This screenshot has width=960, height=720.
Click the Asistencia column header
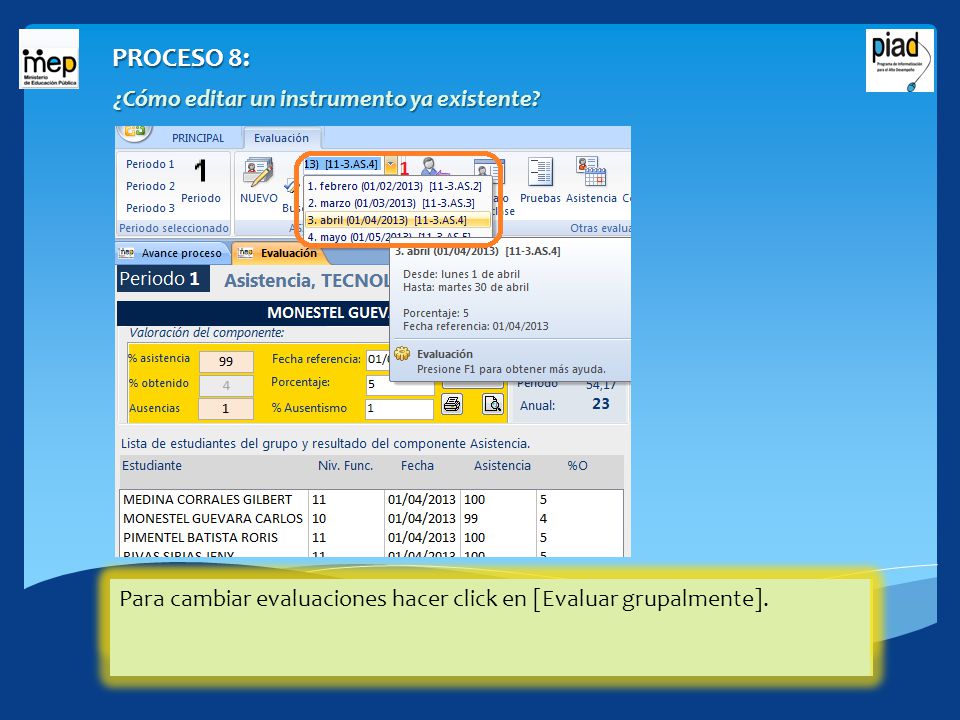[502, 465]
